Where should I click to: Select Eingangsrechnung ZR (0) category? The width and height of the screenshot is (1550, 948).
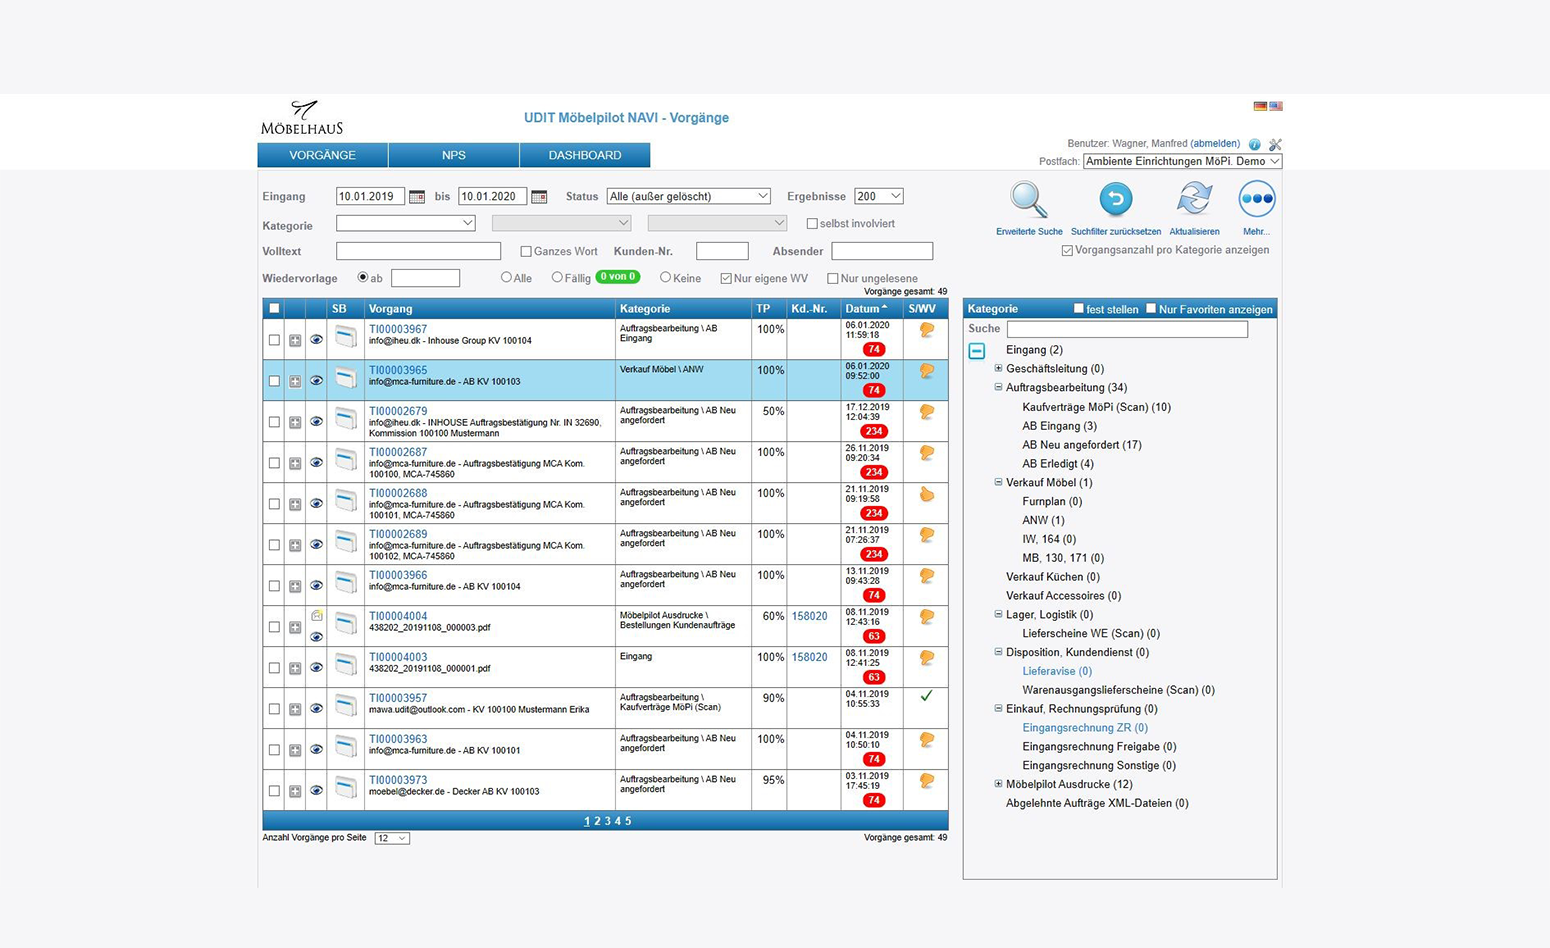pyautogui.click(x=1085, y=727)
